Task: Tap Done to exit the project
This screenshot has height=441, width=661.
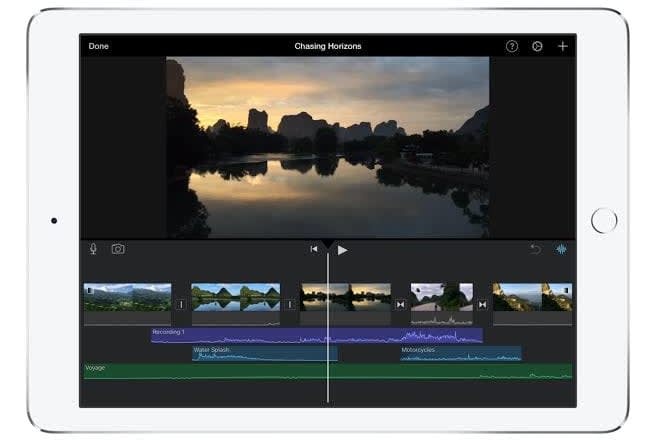Action: pyautogui.click(x=99, y=46)
